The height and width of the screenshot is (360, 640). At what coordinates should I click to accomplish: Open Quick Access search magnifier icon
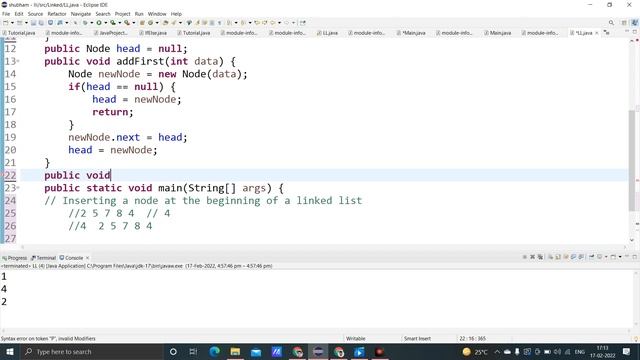(x=611, y=23)
